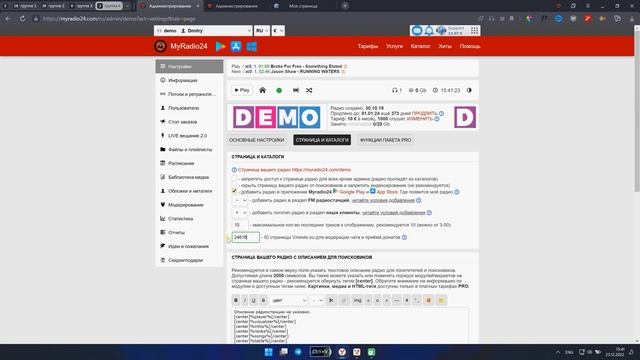Open the color 'цвет' dropdown in editor
The height and width of the screenshot is (360, 640).
tap(289, 300)
